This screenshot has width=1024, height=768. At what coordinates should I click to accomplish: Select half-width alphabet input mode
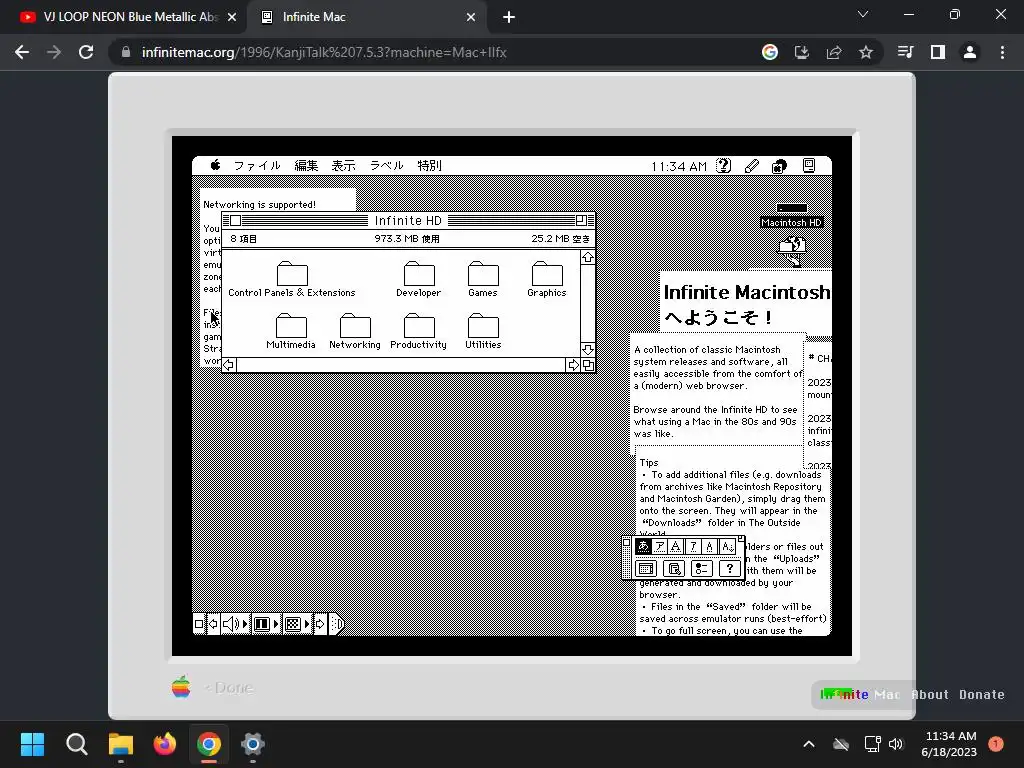click(x=710, y=547)
